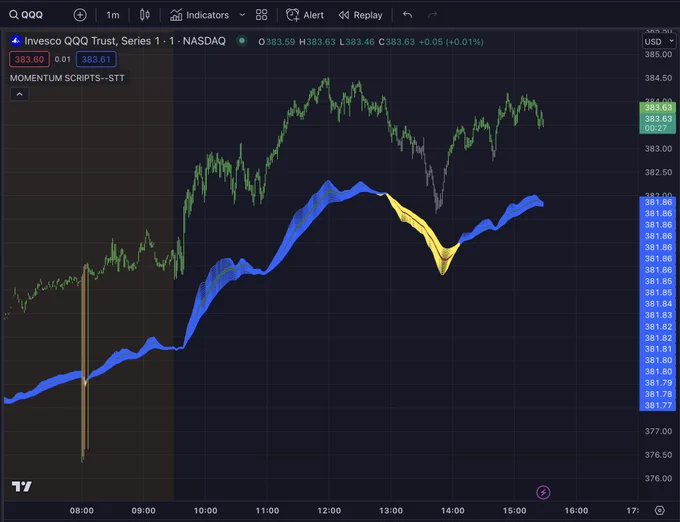Click the 09:00 time axis label
The image size is (680, 522).
[x=144, y=511]
